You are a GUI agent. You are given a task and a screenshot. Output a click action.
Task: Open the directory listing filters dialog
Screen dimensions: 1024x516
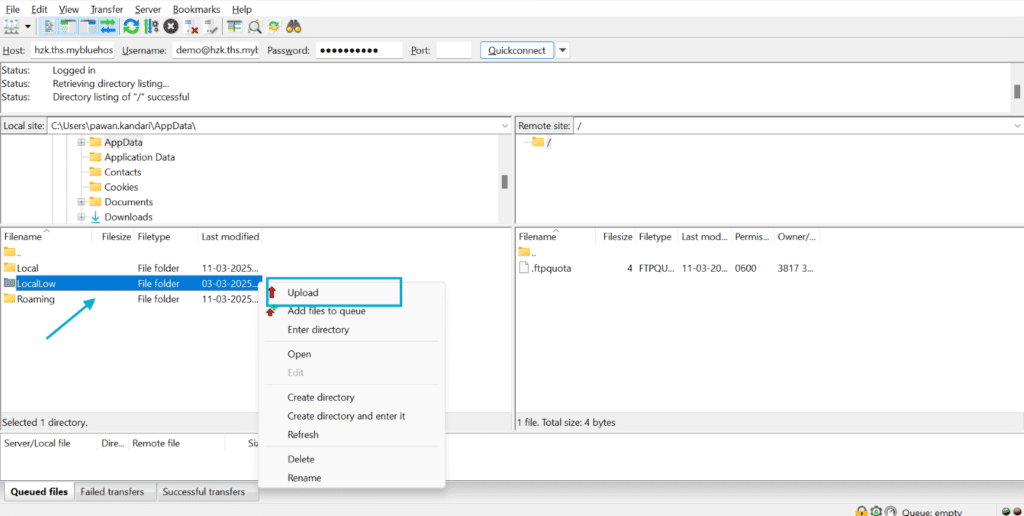(x=234, y=27)
